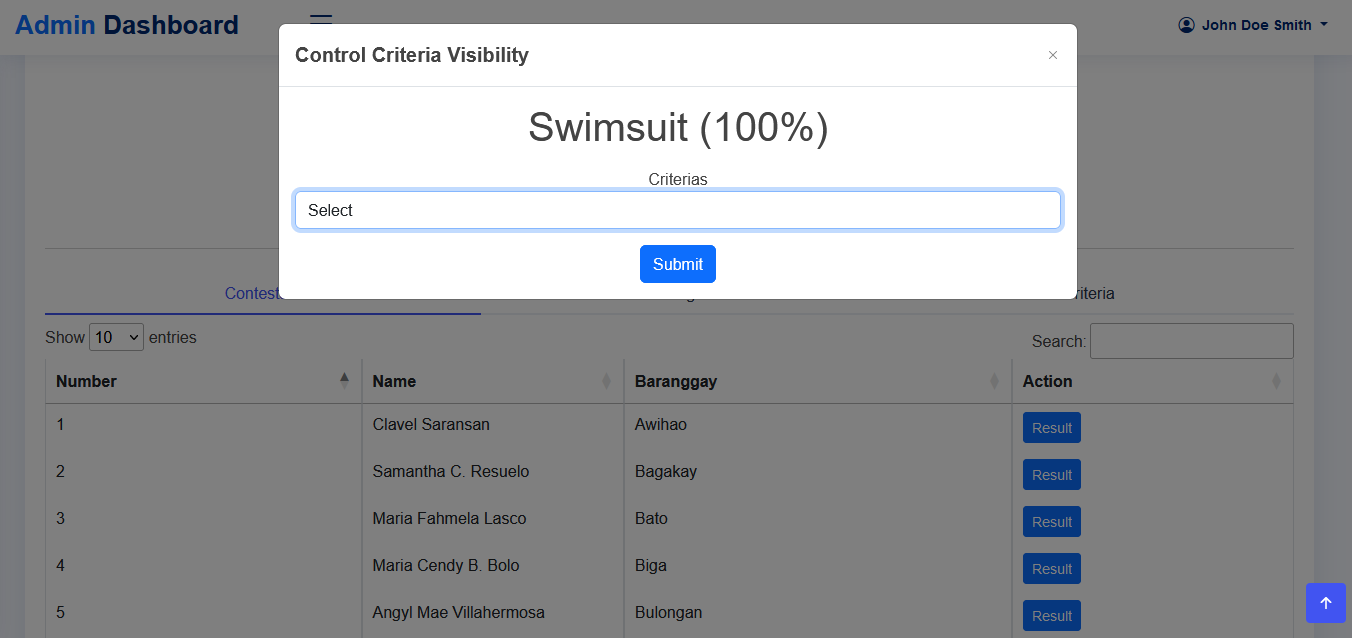Click Result for Maria Cendy B. Bolo
1352x638 pixels.
point(1051,569)
